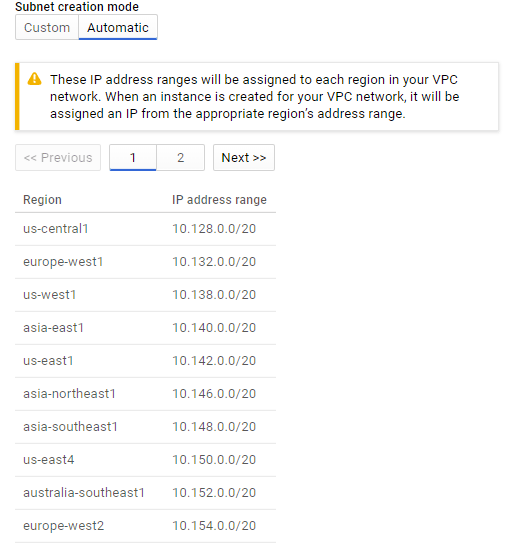Screen dimensions: 513x552
Task: Click IP range 10.132.0.0/20
Action: (x=214, y=262)
